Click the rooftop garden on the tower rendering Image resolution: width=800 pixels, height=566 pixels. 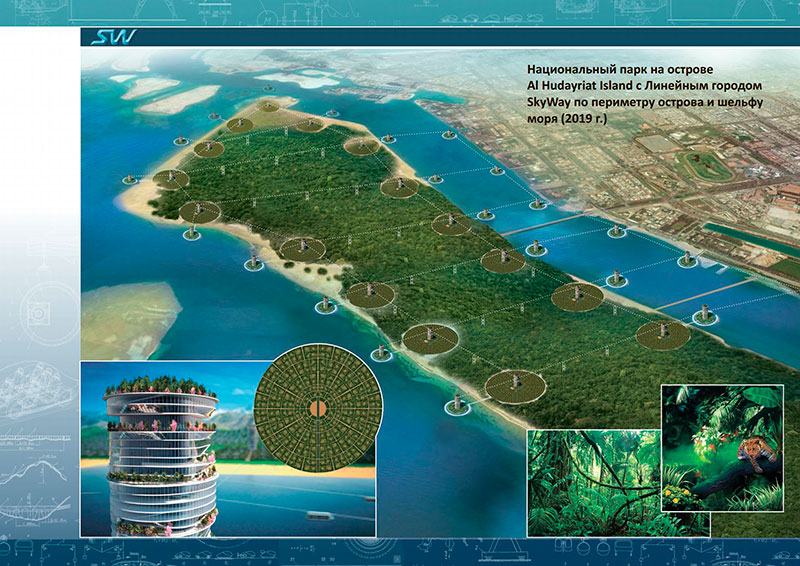(x=160, y=387)
